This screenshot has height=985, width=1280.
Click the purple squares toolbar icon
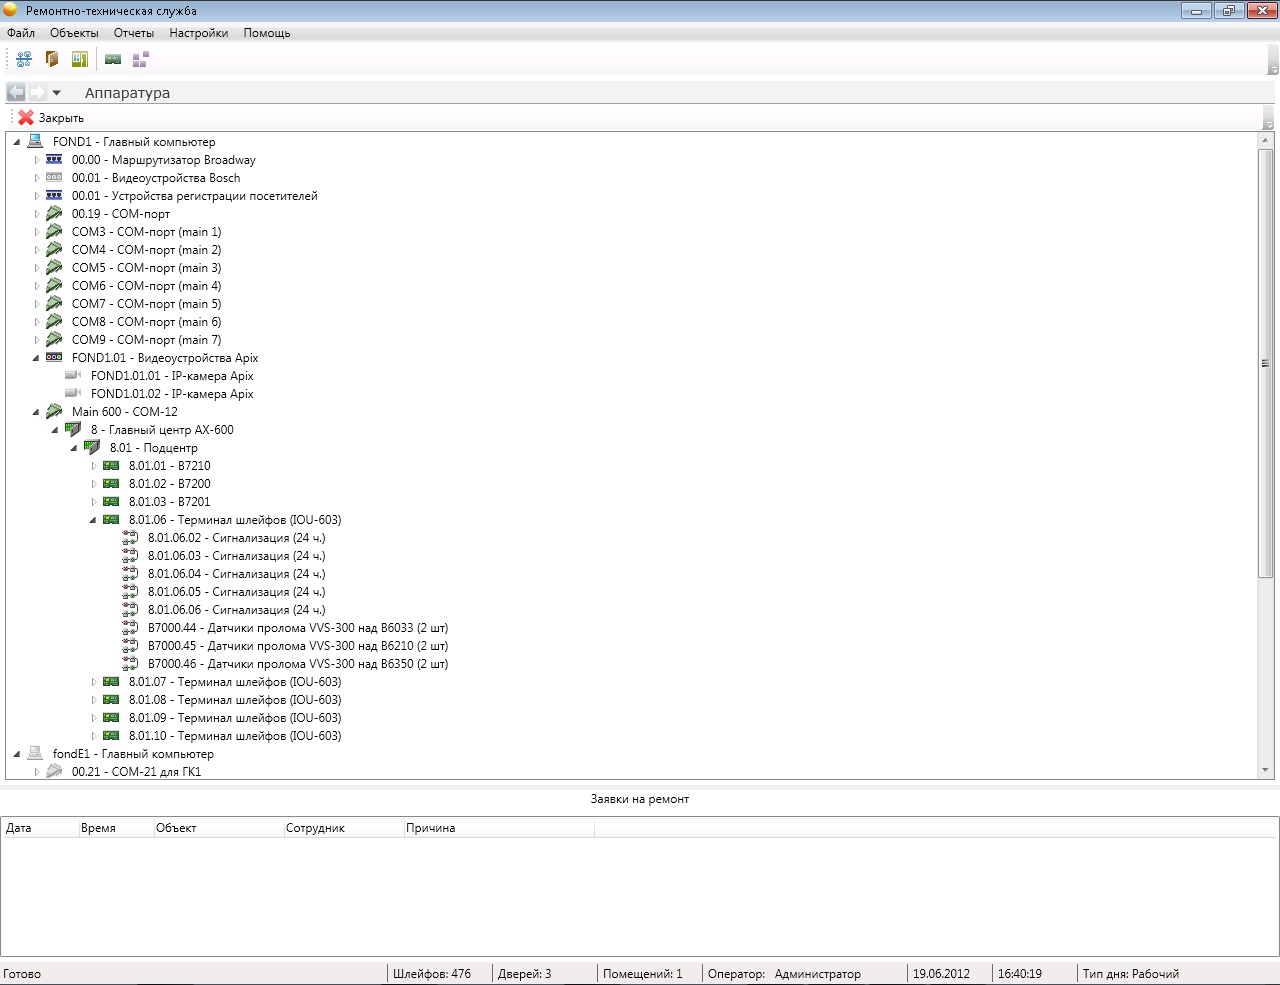click(140, 60)
